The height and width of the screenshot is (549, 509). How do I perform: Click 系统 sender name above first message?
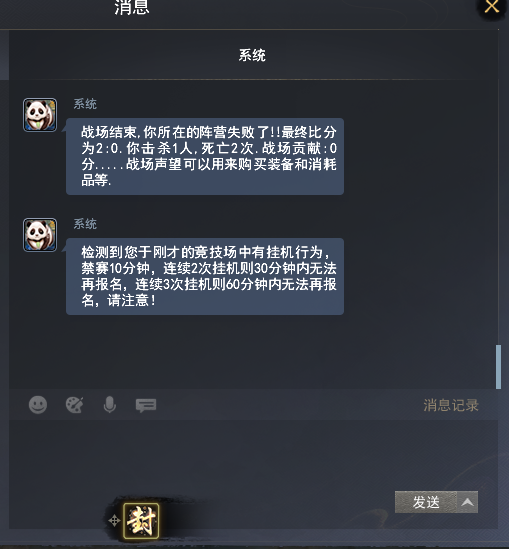pos(85,104)
